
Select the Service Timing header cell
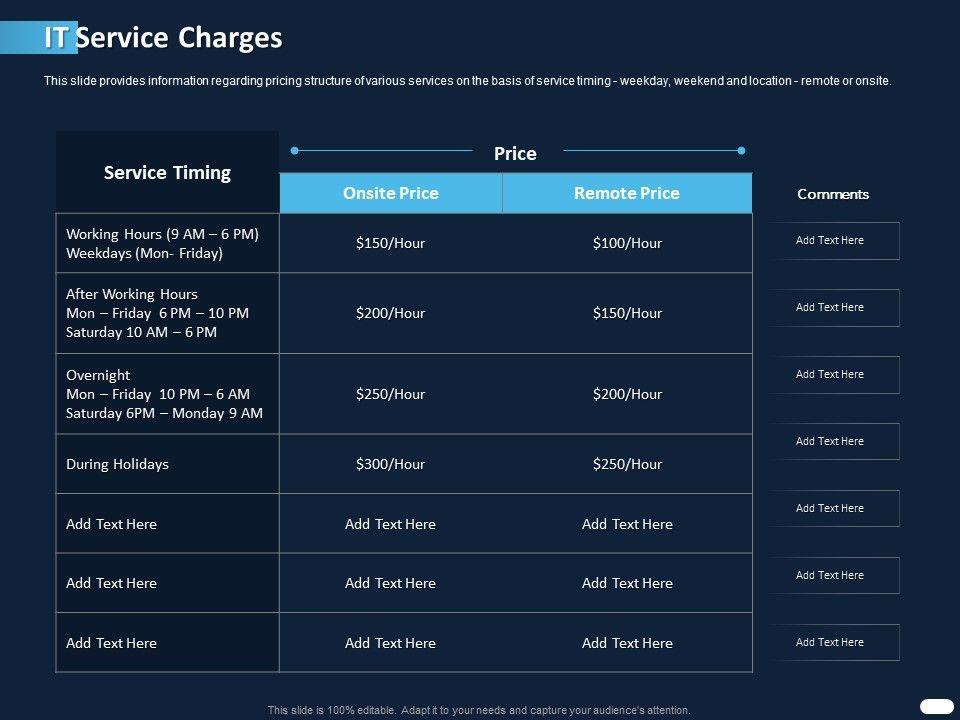click(167, 172)
